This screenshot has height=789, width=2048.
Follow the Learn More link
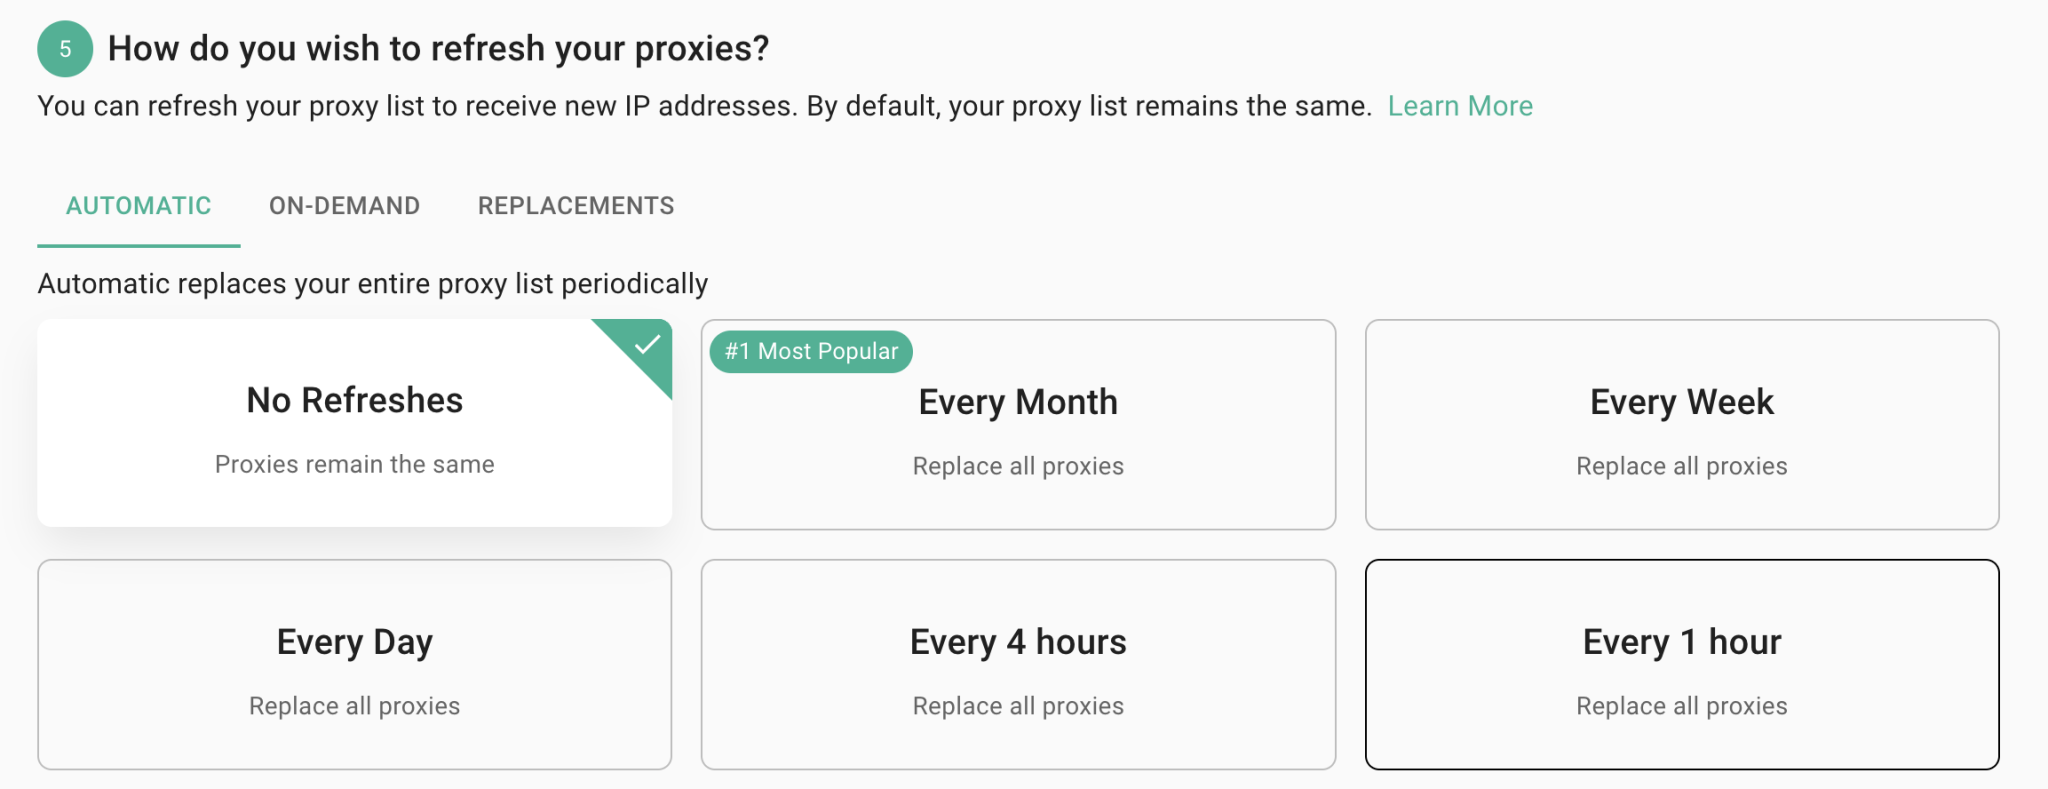tap(1459, 106)
